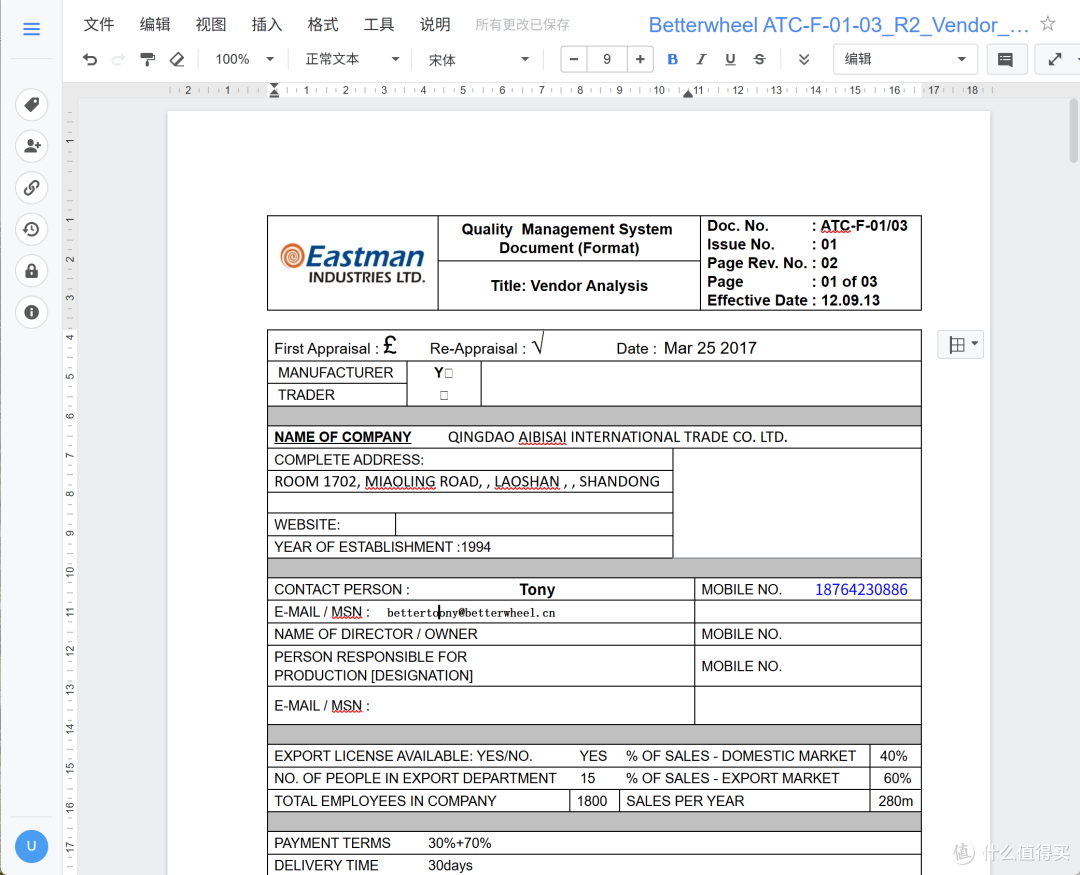The width and height of the screenshot is (1080, 875).
Task: Select the paint format roller icon
Action: click(147, 59)
